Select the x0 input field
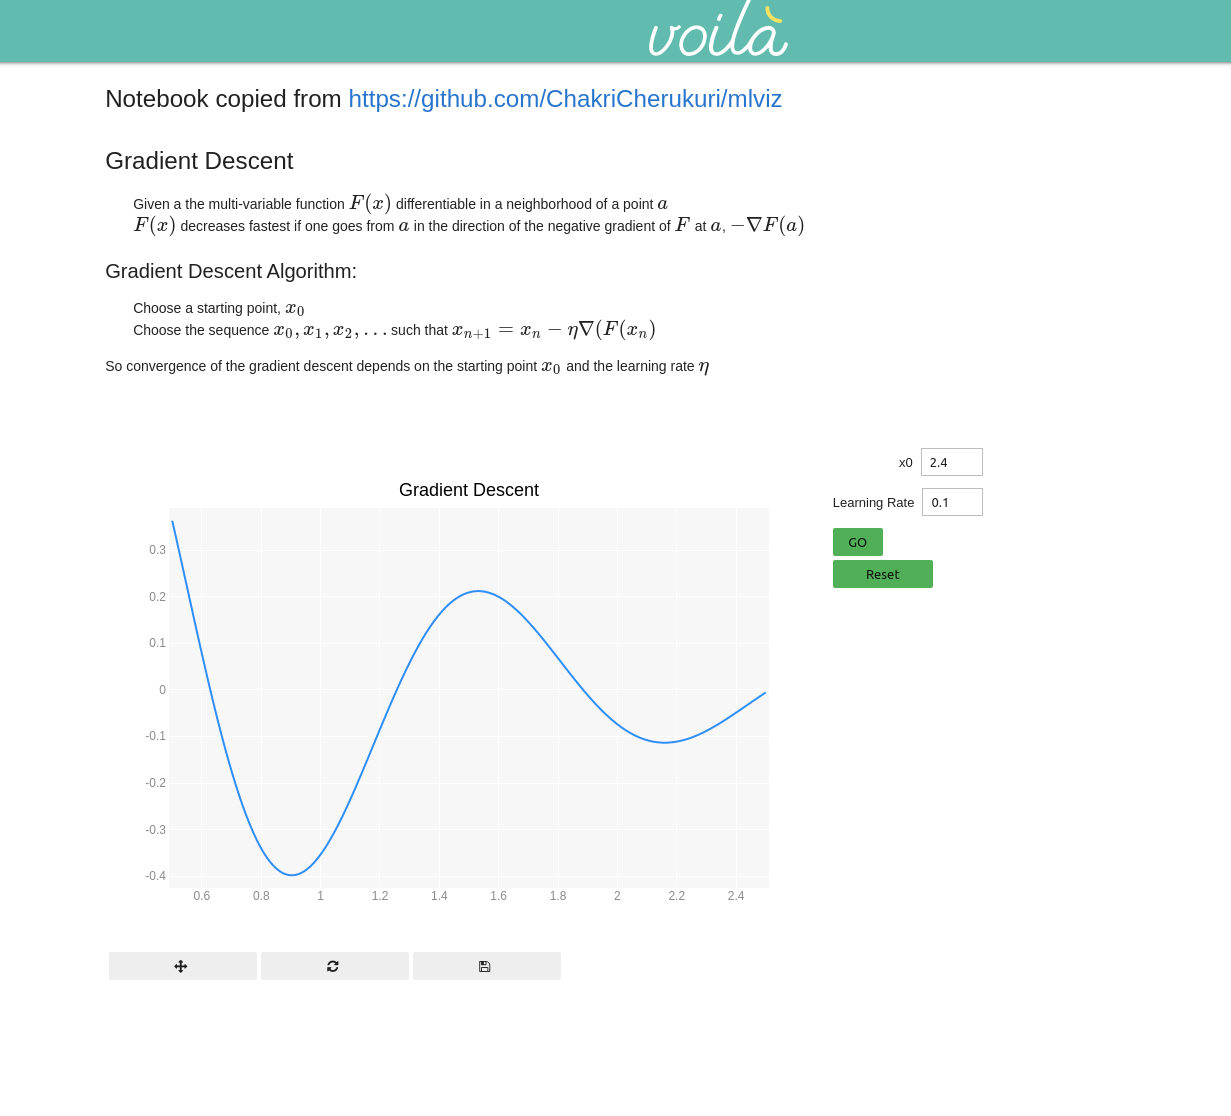Screen dimensions: 1231x1116 pyautogui.click(x=951, y=461)
